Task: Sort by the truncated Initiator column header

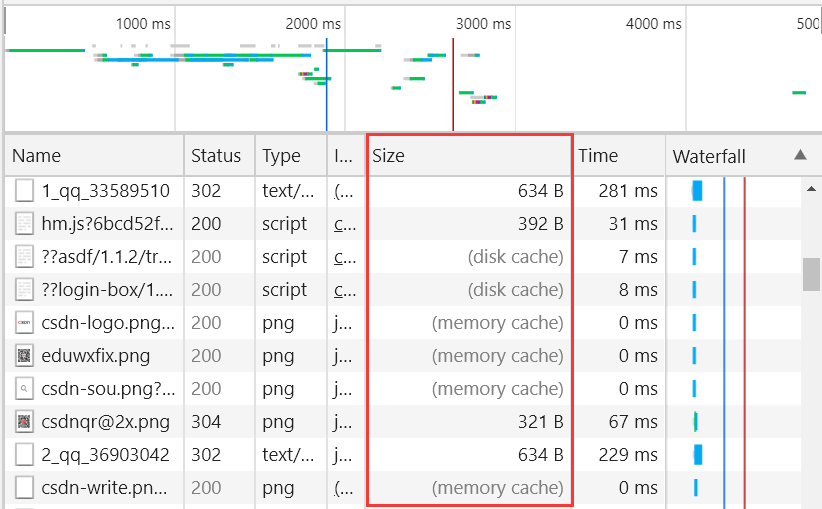Action: click(x=346, y=156)
